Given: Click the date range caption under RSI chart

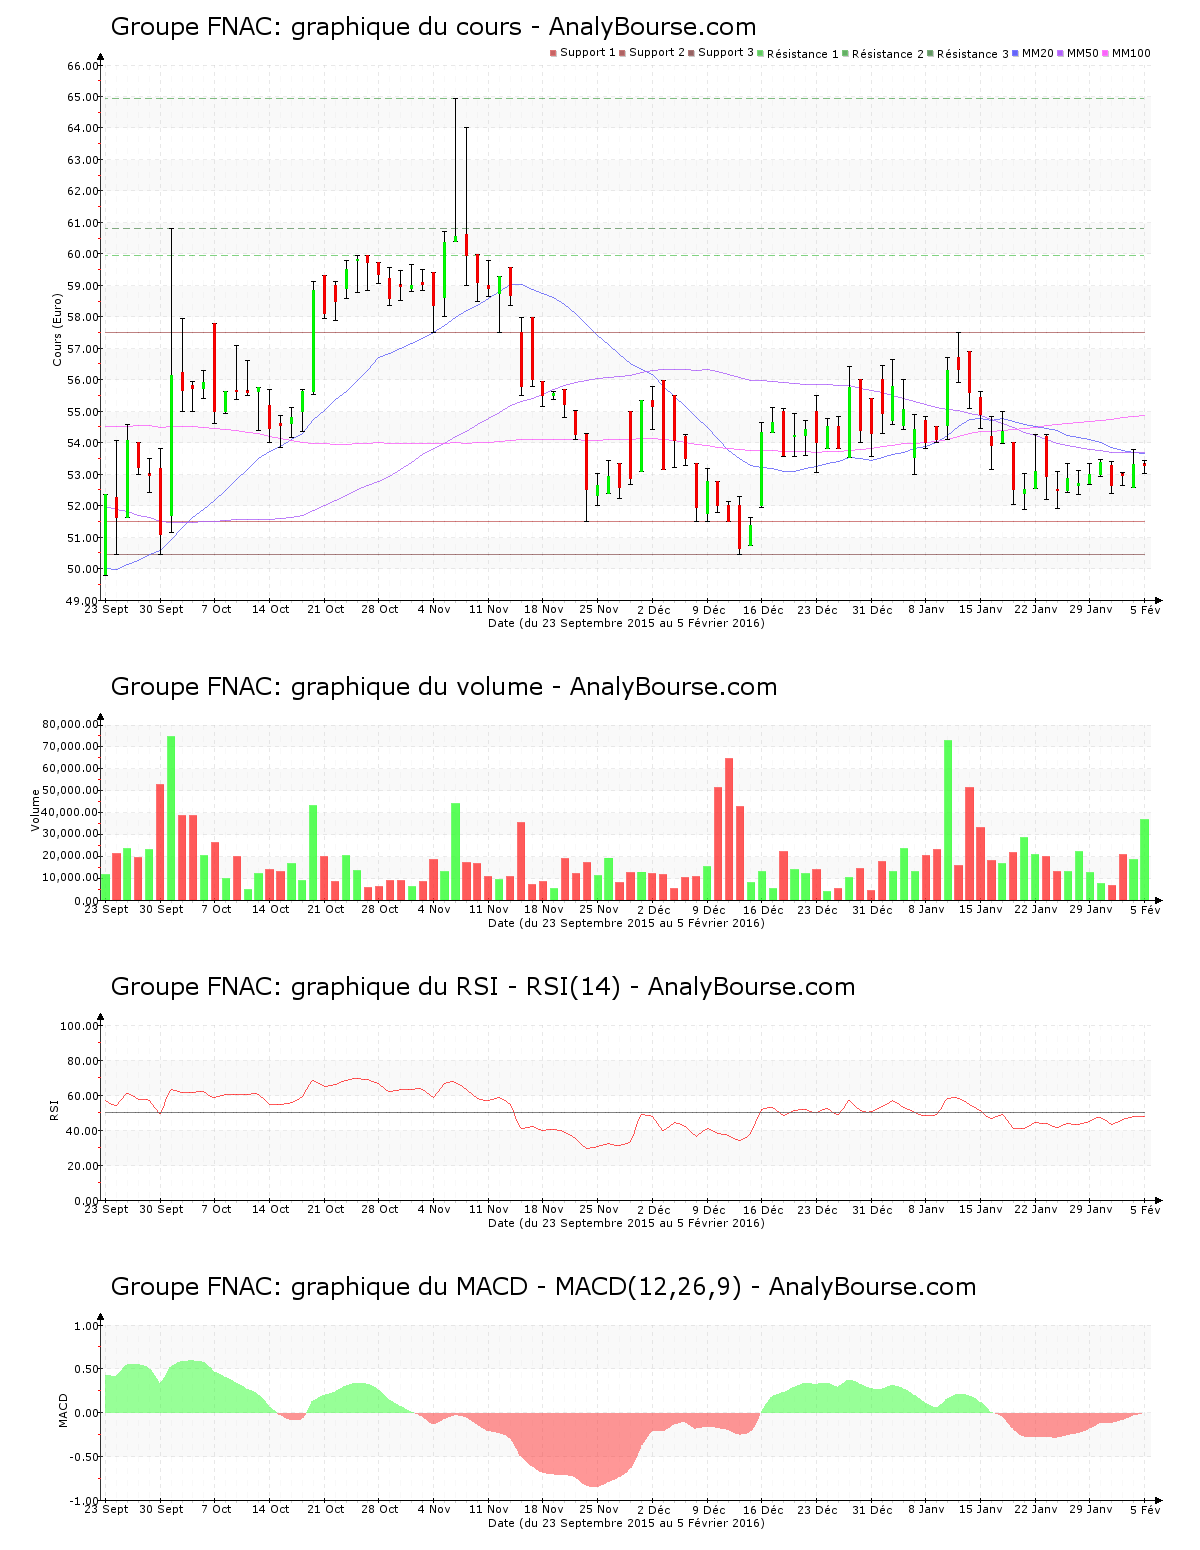Looking at the screenshot, I should tap(626, 1223).
